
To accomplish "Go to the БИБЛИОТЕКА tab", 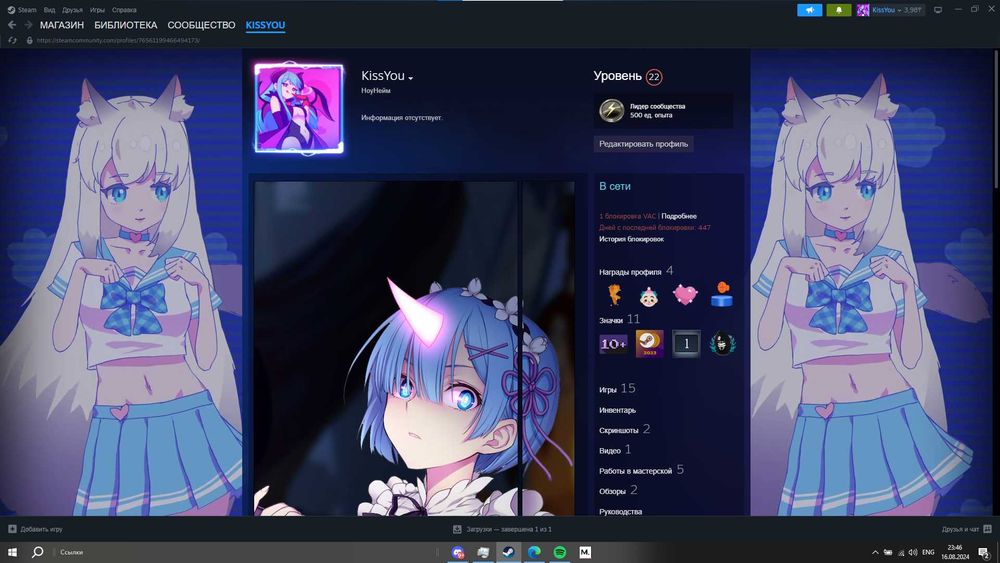I will (126, 25).
